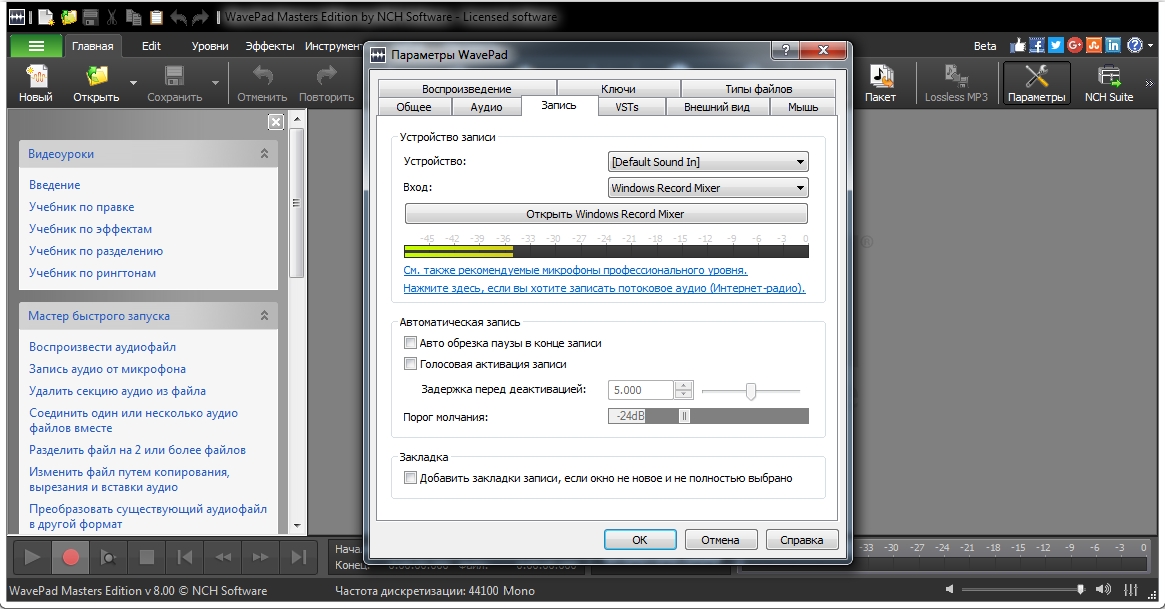
Task: Click the New file icon in title bar
Action: [46, 16]
